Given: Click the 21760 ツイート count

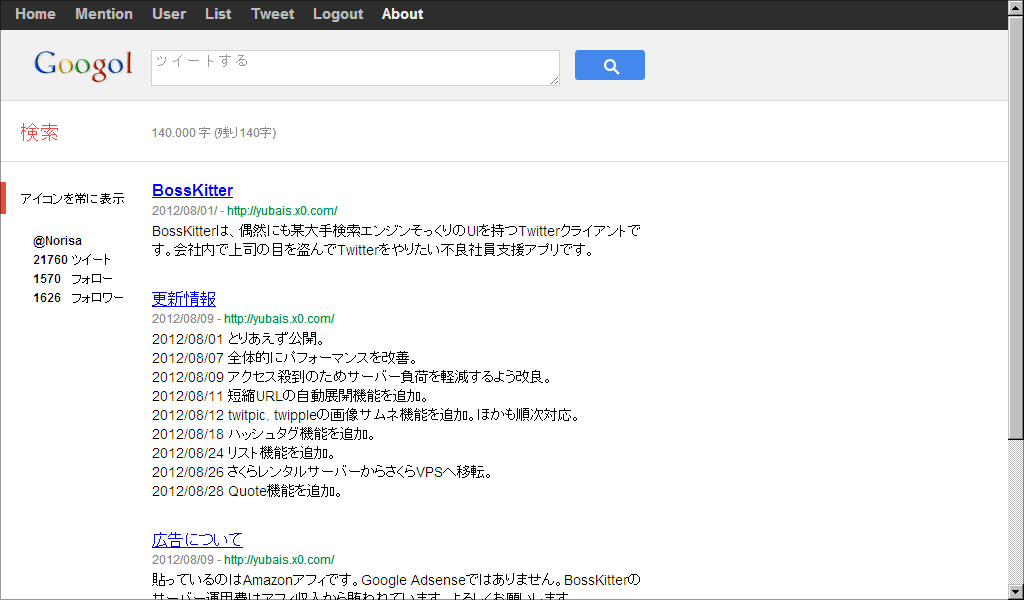Looking at the screenshot, I should pyautogui.click(x=72, y=260).
